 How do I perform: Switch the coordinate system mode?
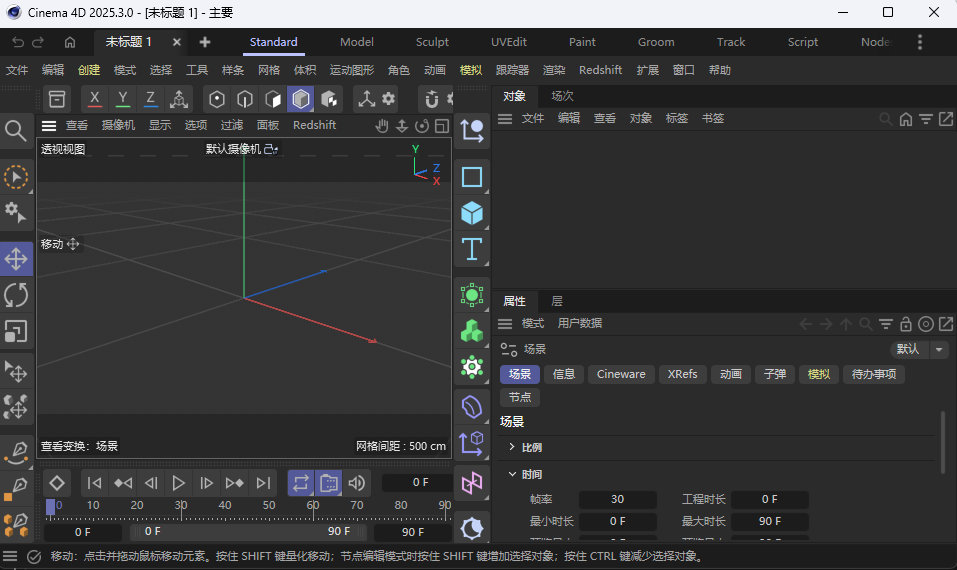pyautogui.click(x=179, y=98)
